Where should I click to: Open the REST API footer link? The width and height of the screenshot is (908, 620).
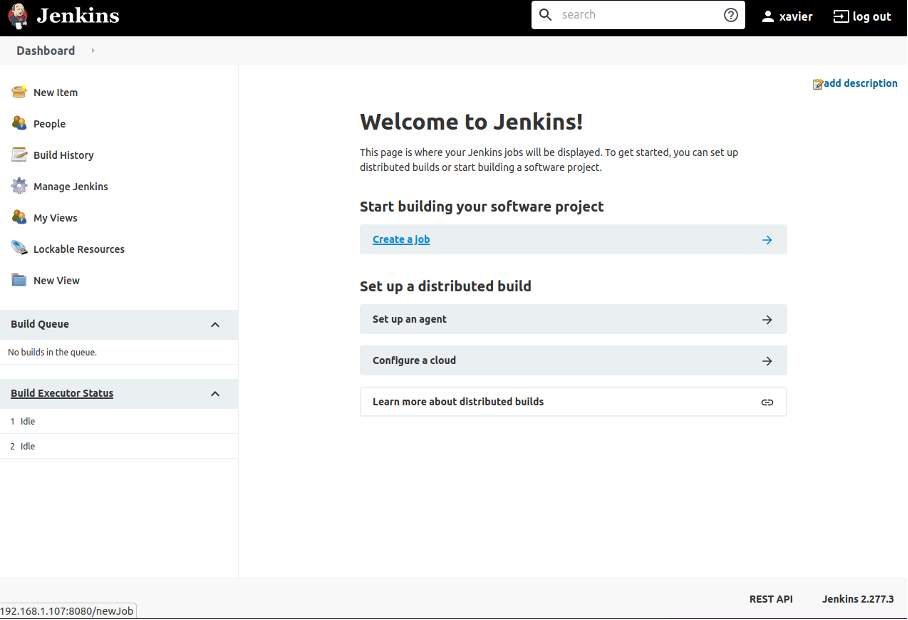771,599
